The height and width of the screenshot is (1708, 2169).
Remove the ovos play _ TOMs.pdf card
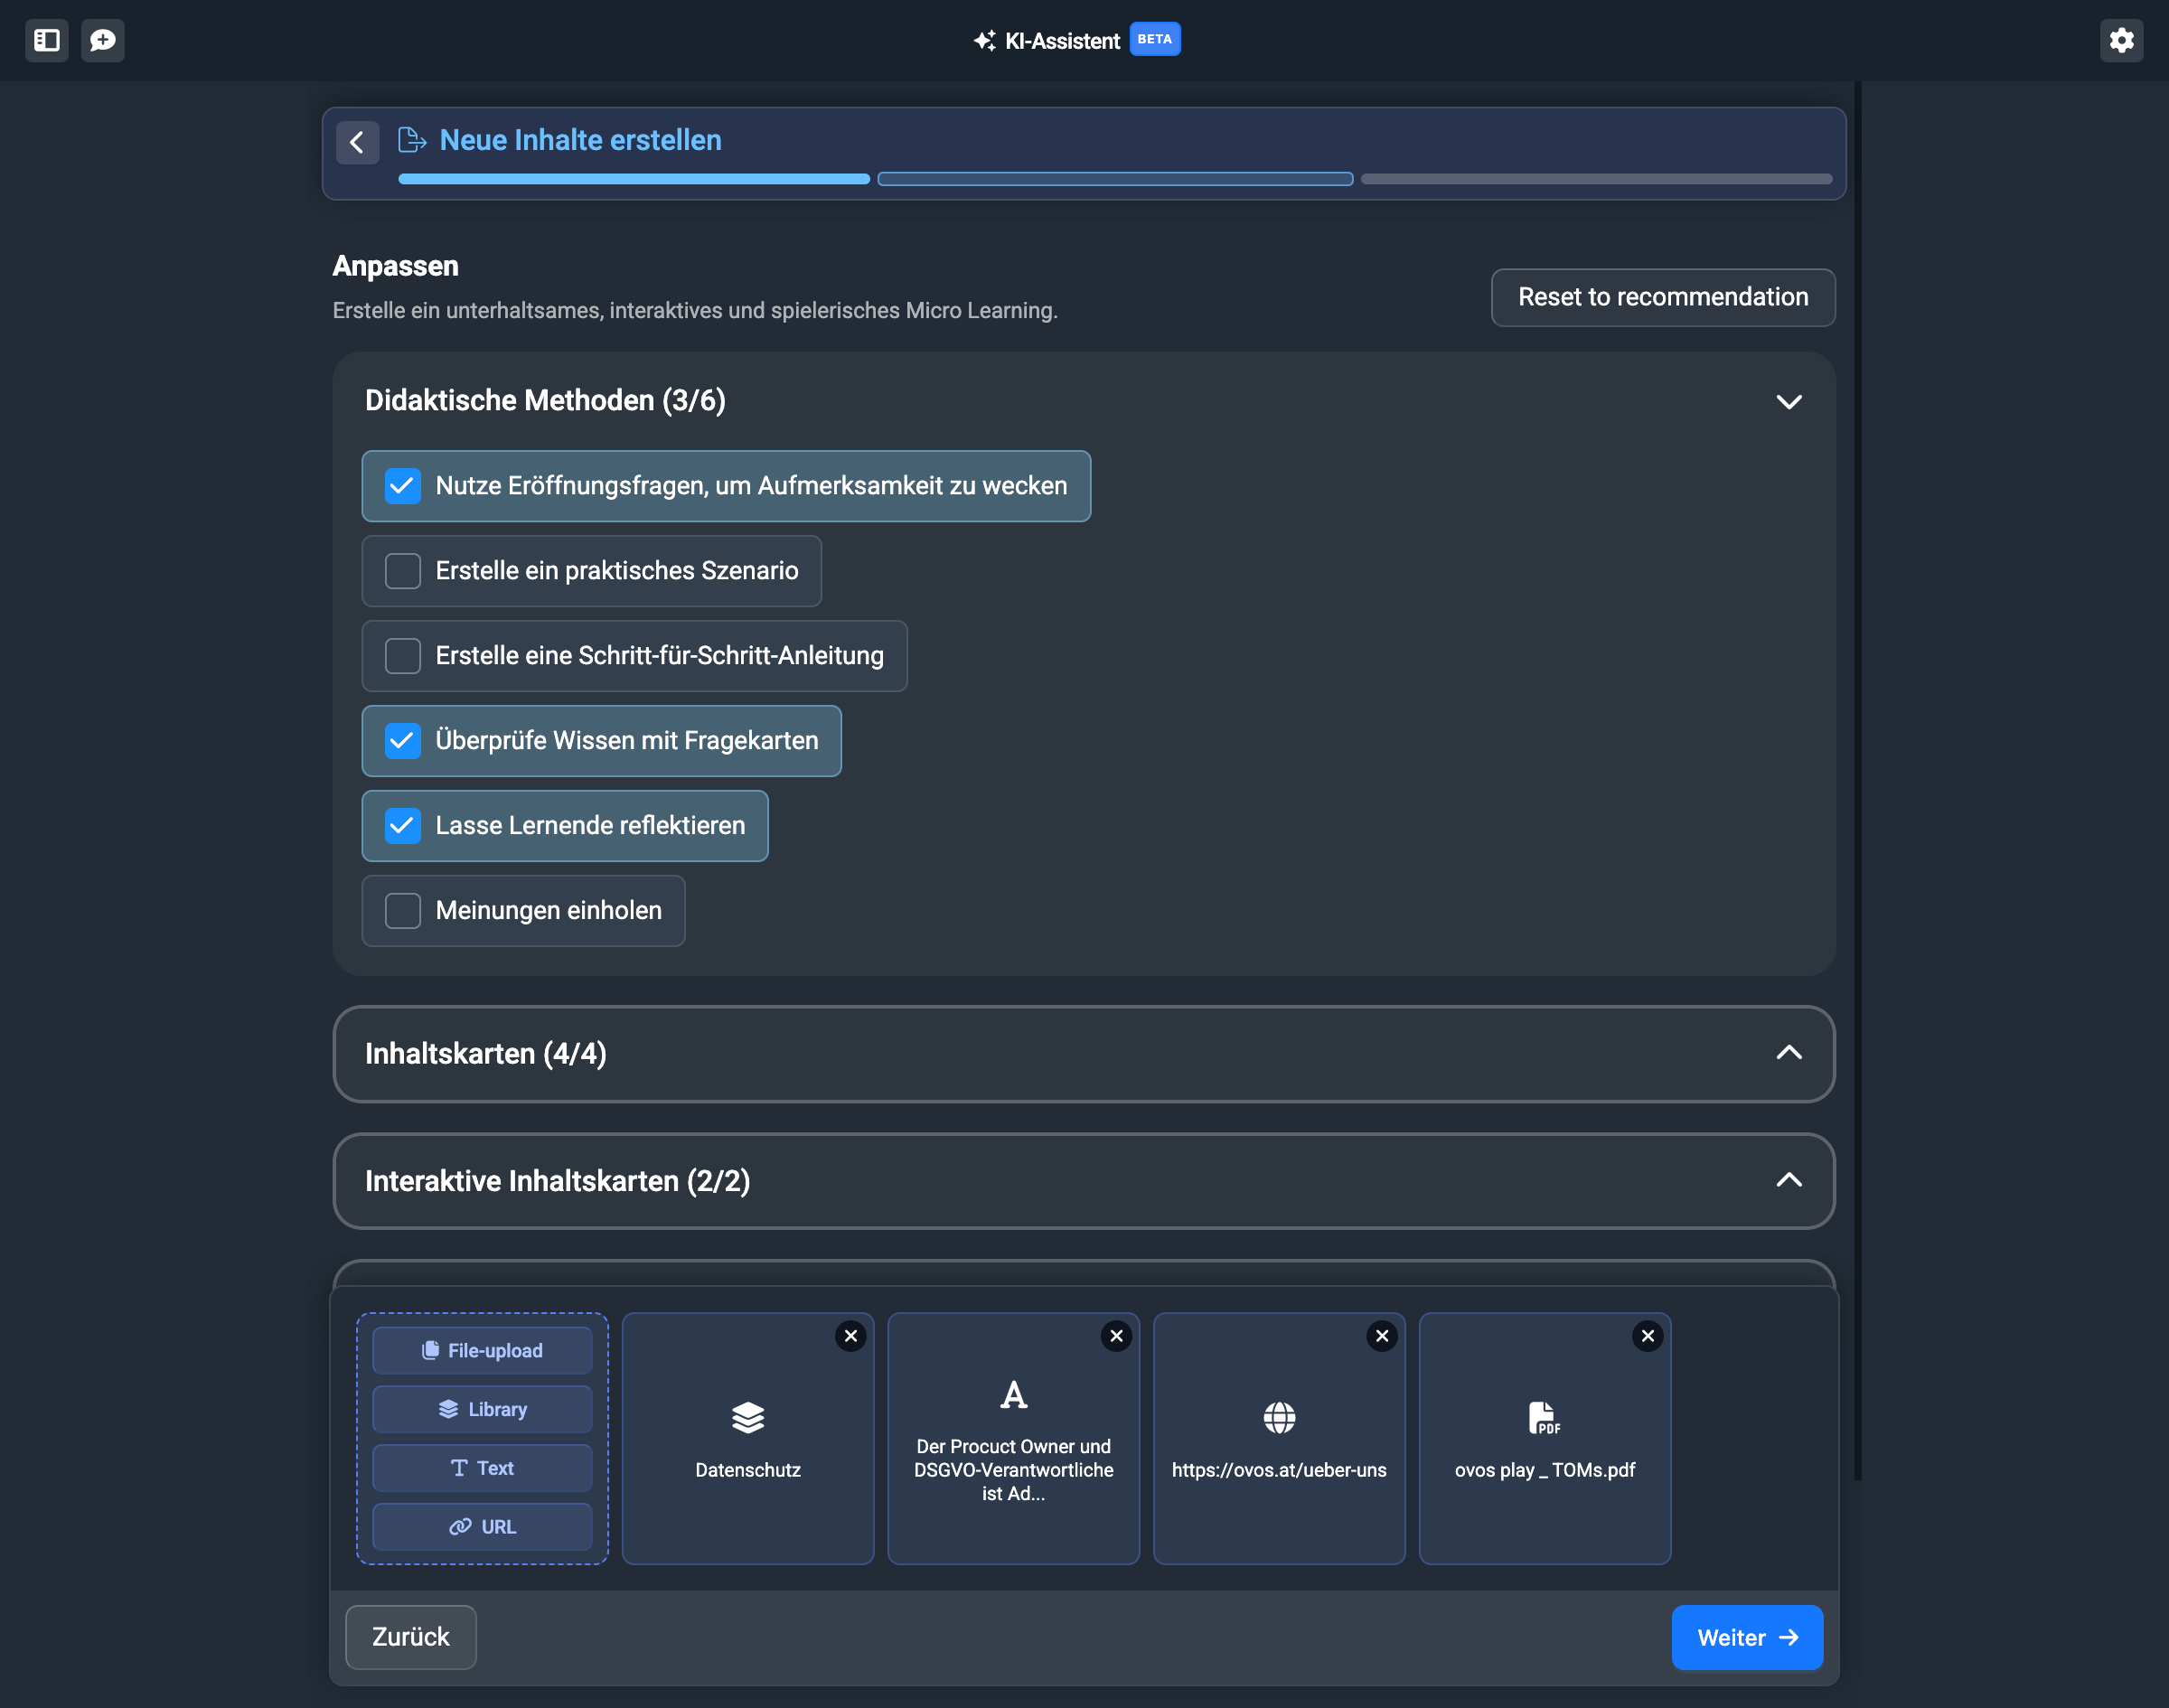click(x=1647, y=1336)
